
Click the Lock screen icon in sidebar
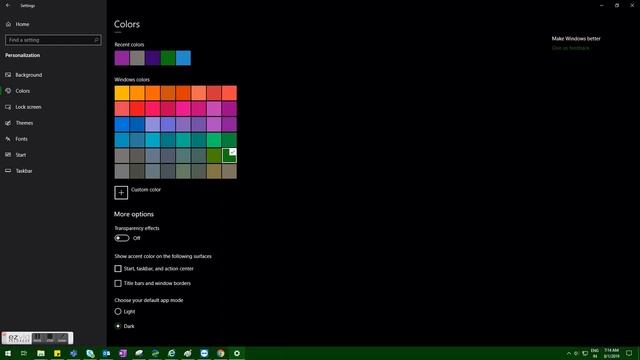tap(8, 107)
